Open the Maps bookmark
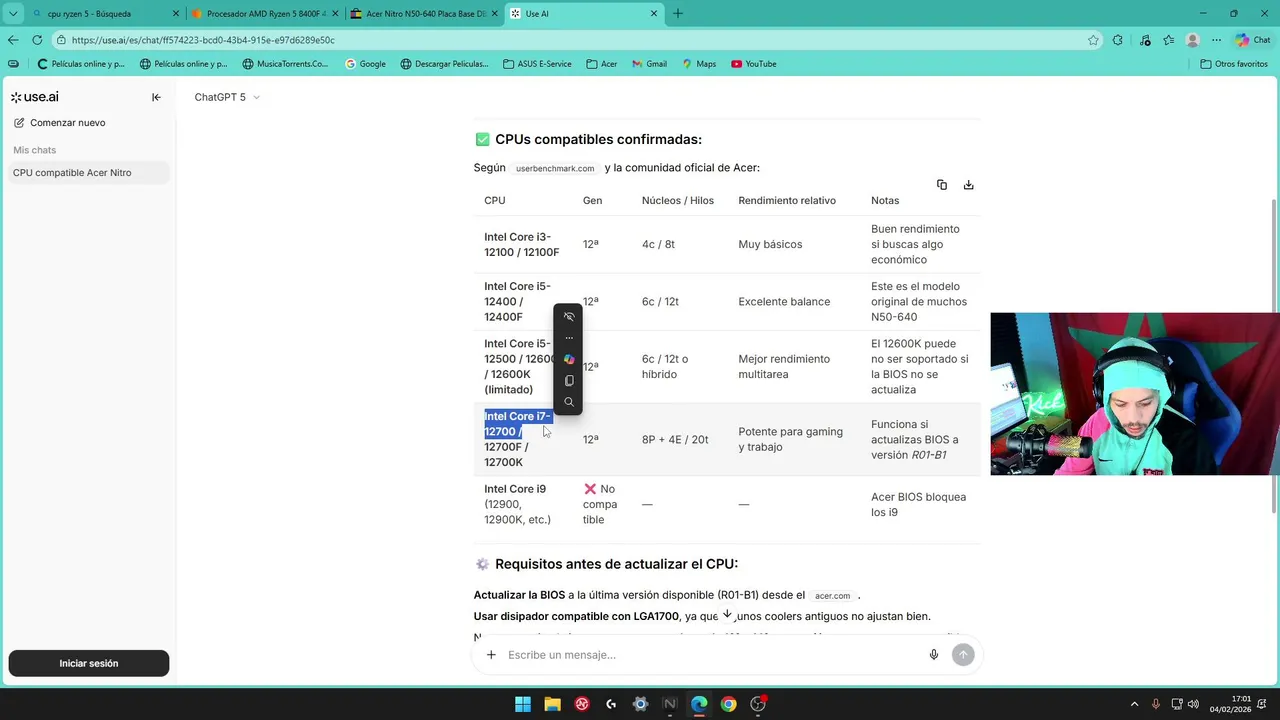Image resolution: width=1280 pixels, height=720 pixels. pos(699,64)
